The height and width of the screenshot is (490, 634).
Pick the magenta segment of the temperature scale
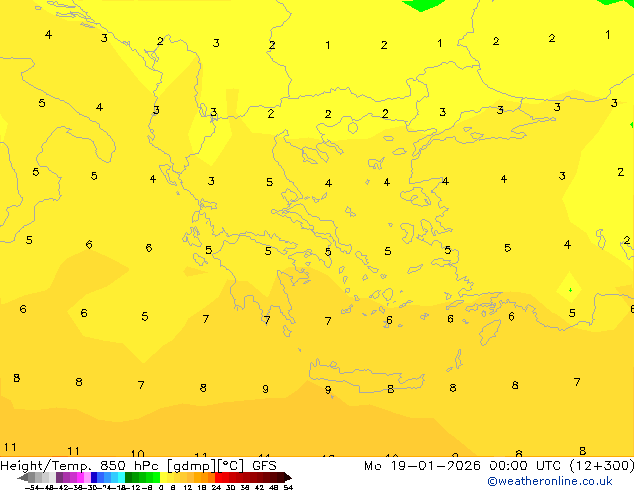pyautogui.click(x=80, y=477)
